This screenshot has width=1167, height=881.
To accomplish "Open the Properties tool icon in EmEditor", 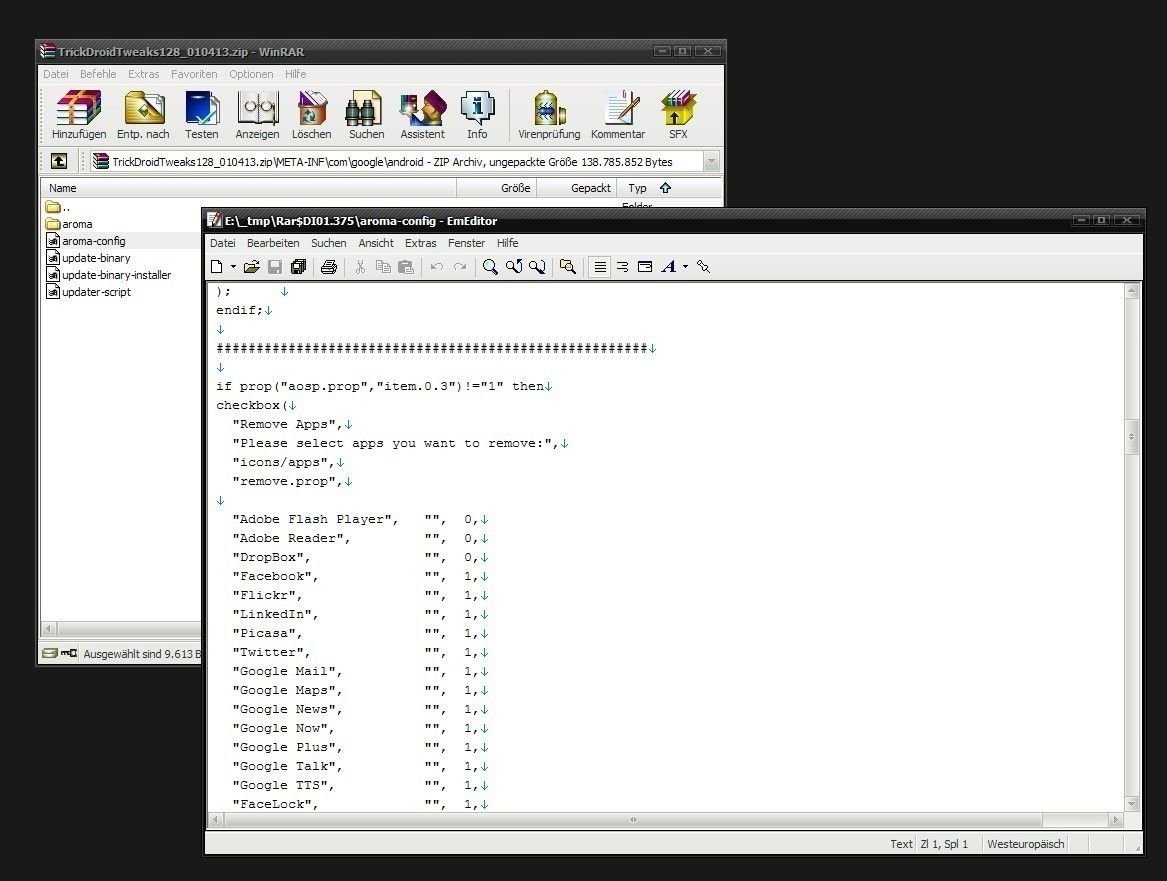I will click(703, 267).
